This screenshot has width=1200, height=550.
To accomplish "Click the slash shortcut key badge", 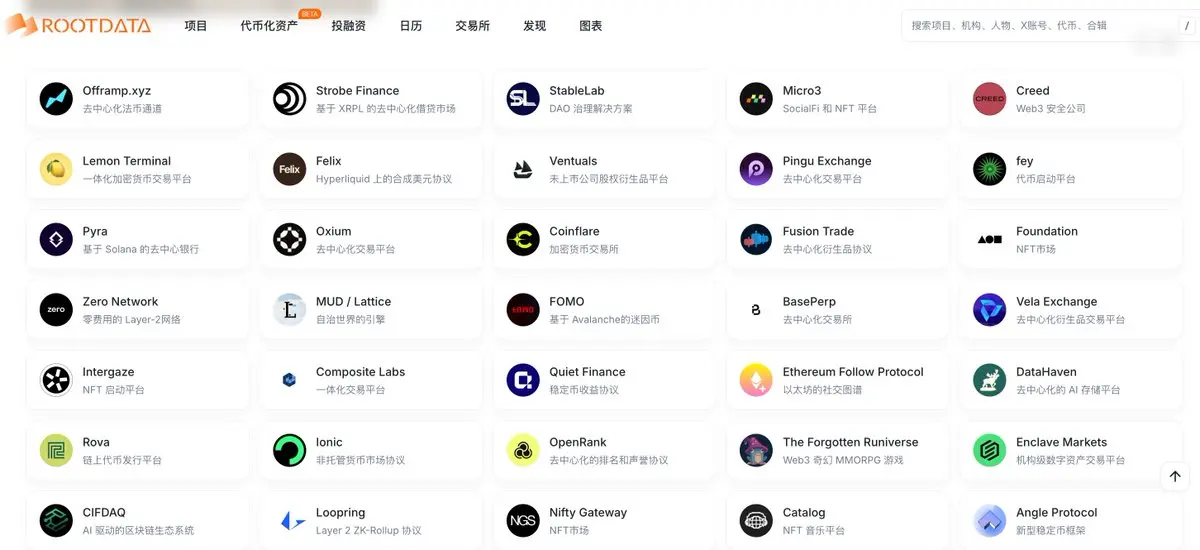I will click(x=1186, y=26).
